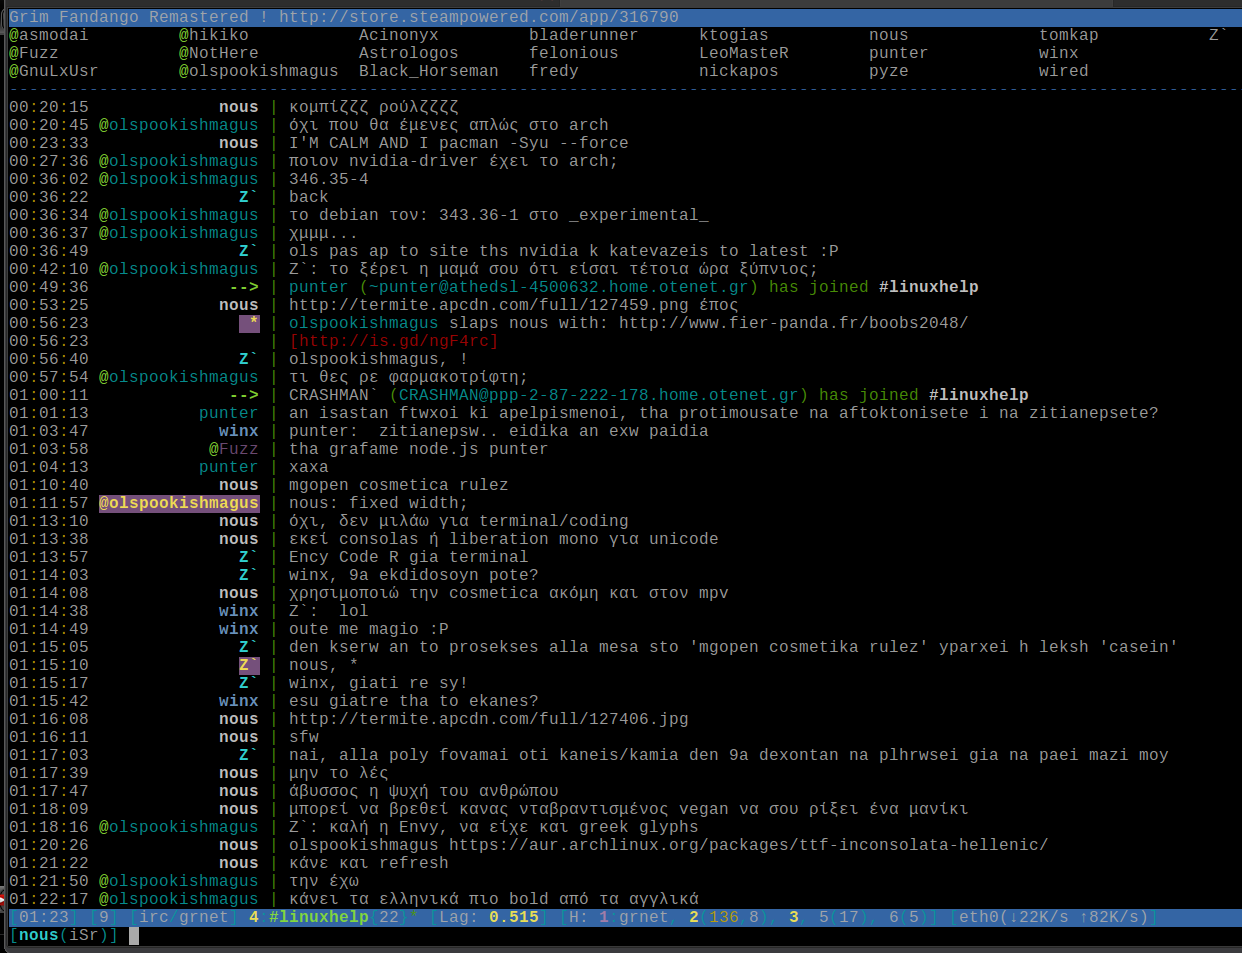
Task: Select nick @Fuzz in the nicklist
Action: click(x=34, y=53)
